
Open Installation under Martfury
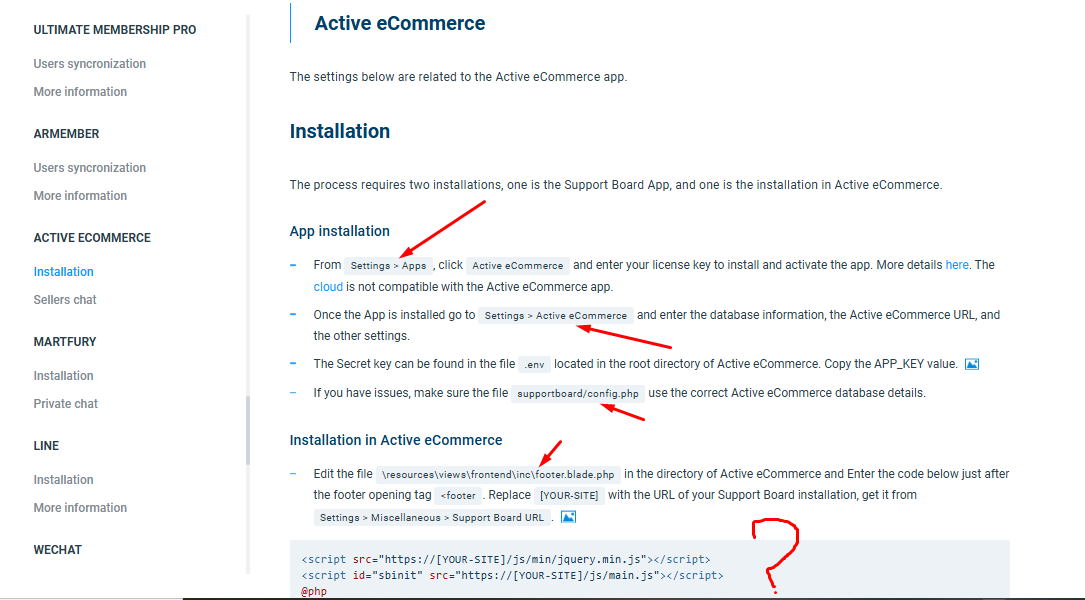pyautogui.click(x=64, y=376)
